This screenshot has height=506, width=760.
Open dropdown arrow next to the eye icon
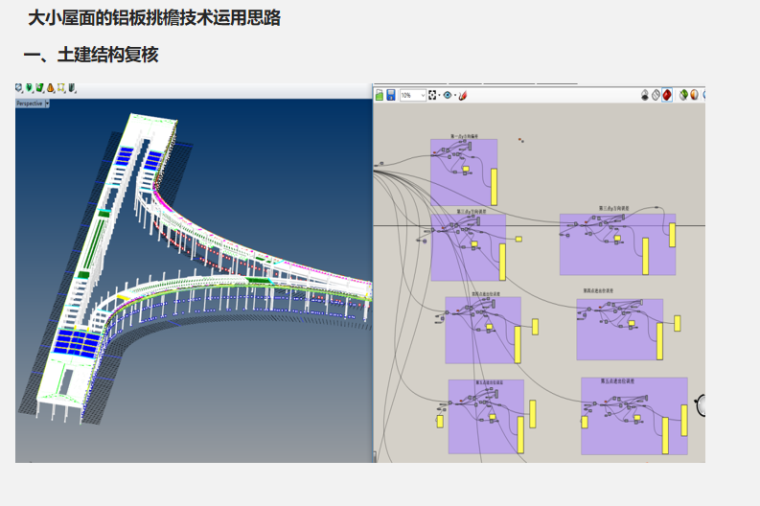455,95
